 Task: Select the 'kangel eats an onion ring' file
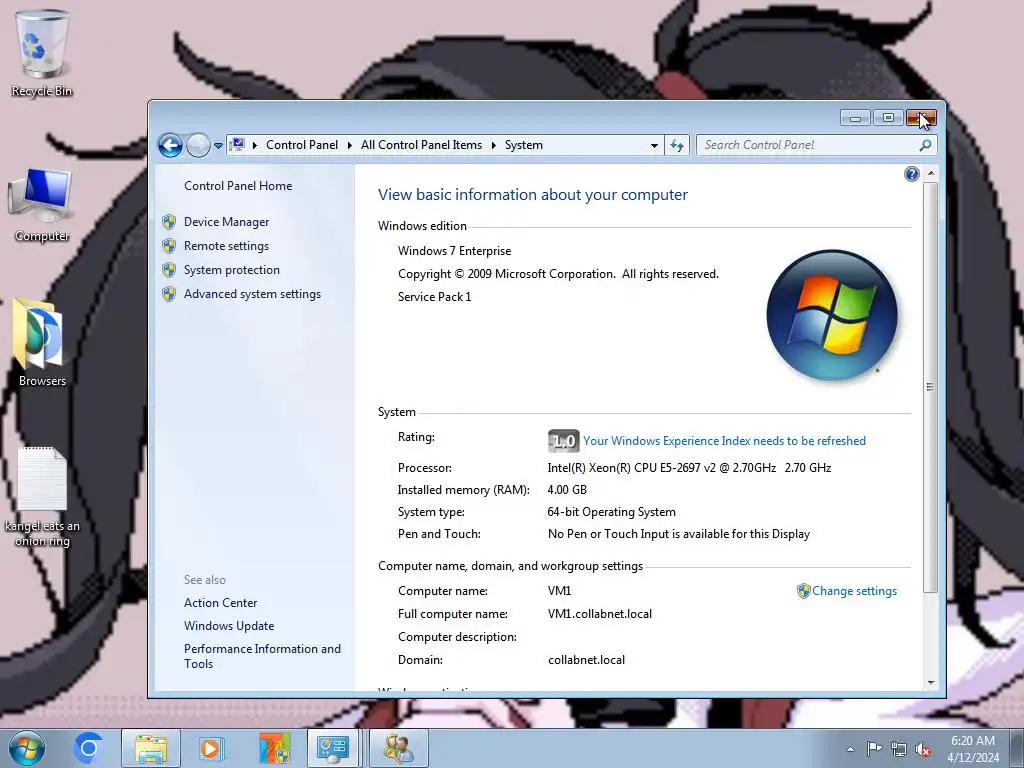(42, 498)
